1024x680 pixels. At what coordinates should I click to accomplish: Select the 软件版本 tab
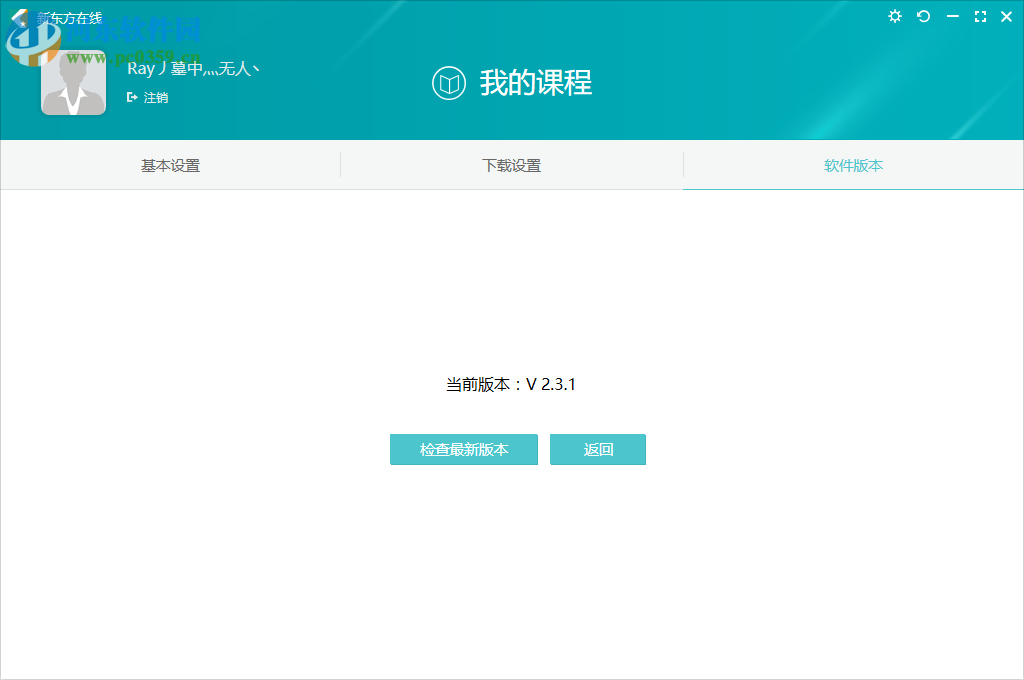pyautogui.click(x=853, y=165)
